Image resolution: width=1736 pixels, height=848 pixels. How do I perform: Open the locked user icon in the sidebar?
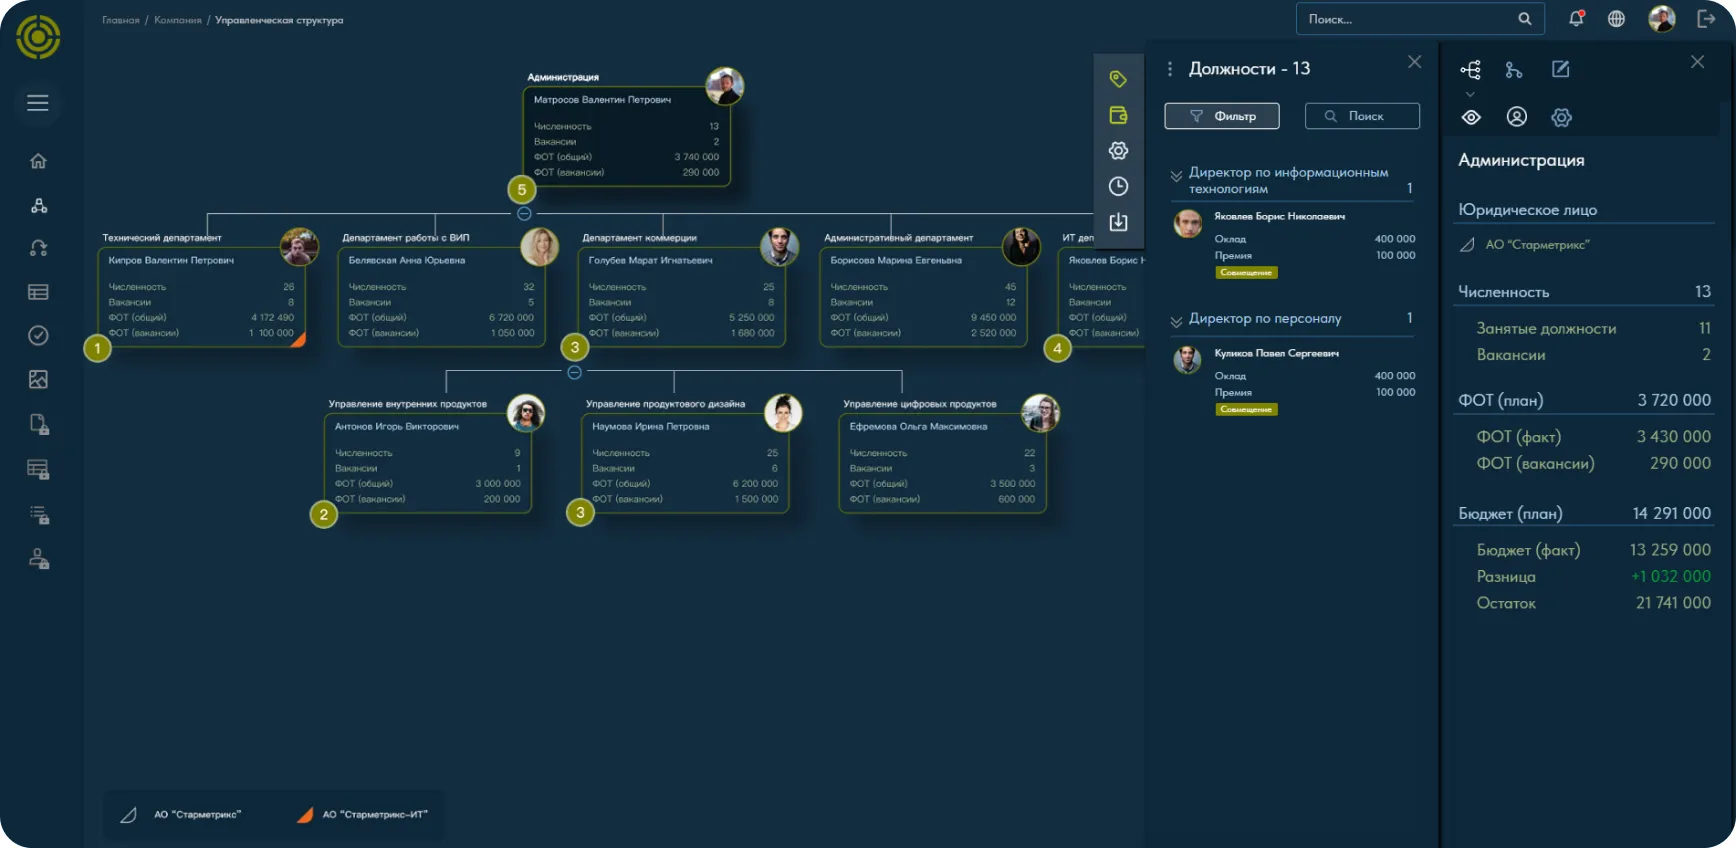tap(38, 559)
